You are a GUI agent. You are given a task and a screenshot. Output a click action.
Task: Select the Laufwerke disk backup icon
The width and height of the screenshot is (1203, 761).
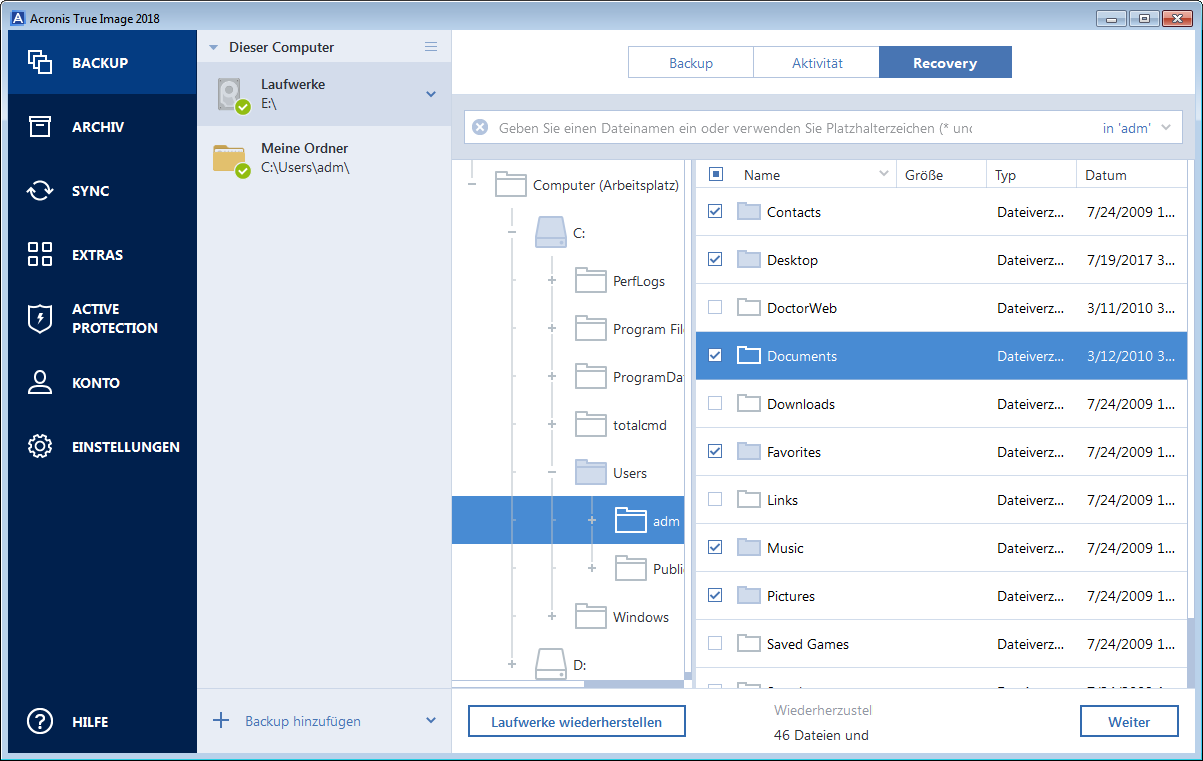[x=232, y=95]
